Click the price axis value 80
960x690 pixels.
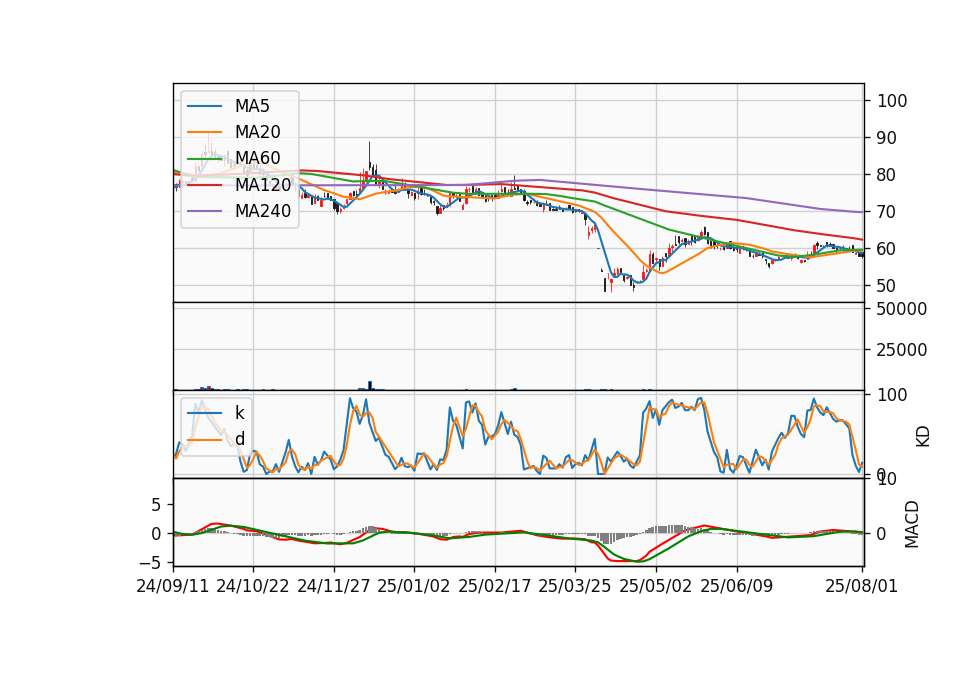(x=887, y=175)
